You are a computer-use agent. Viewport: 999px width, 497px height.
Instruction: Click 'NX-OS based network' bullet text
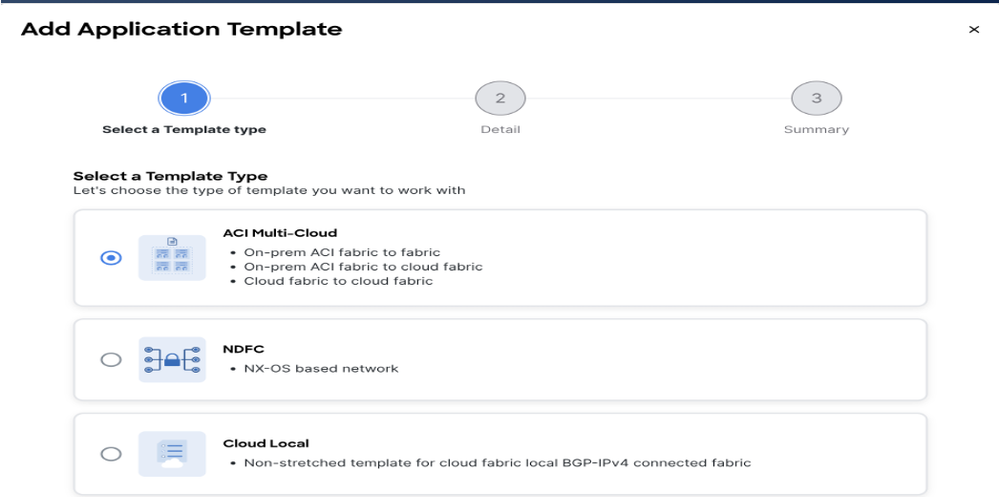[x=321, y=368]
